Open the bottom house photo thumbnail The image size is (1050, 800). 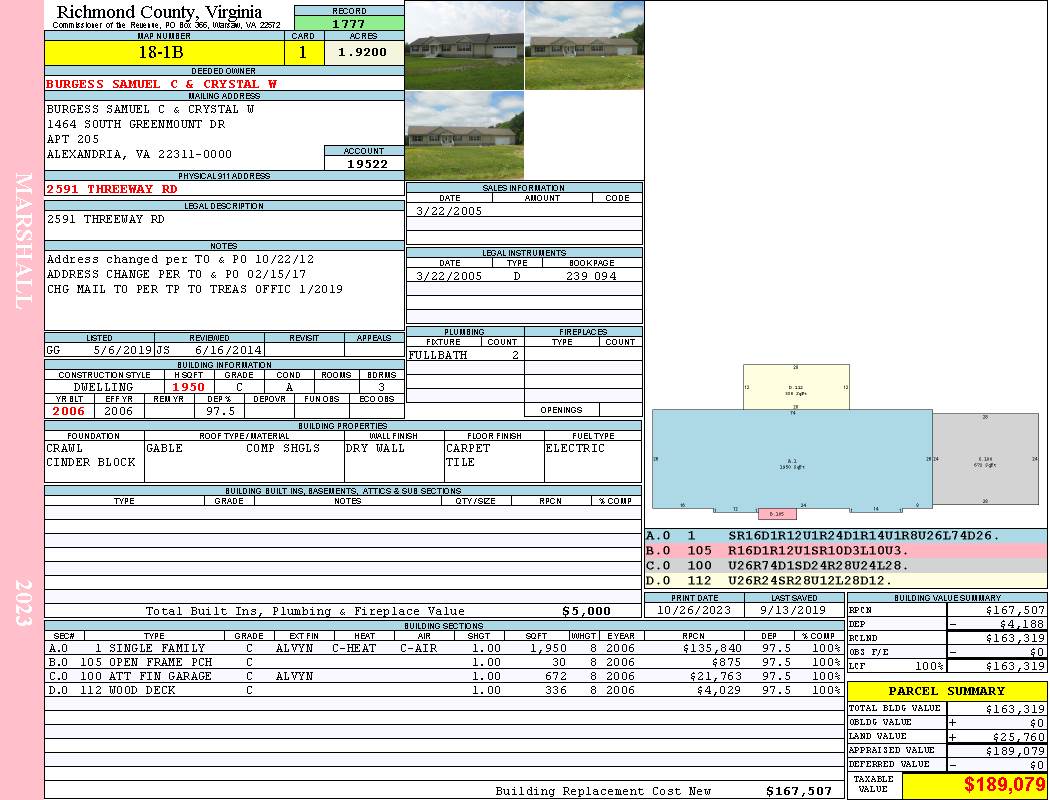464,135
